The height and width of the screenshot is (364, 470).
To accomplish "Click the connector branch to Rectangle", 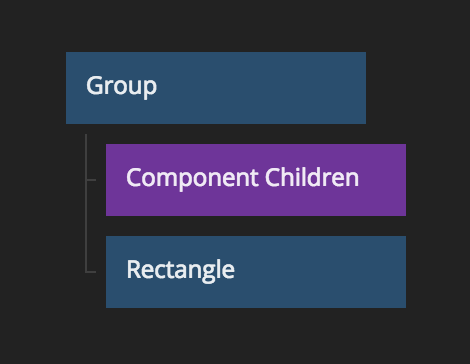I will point(91,272).
